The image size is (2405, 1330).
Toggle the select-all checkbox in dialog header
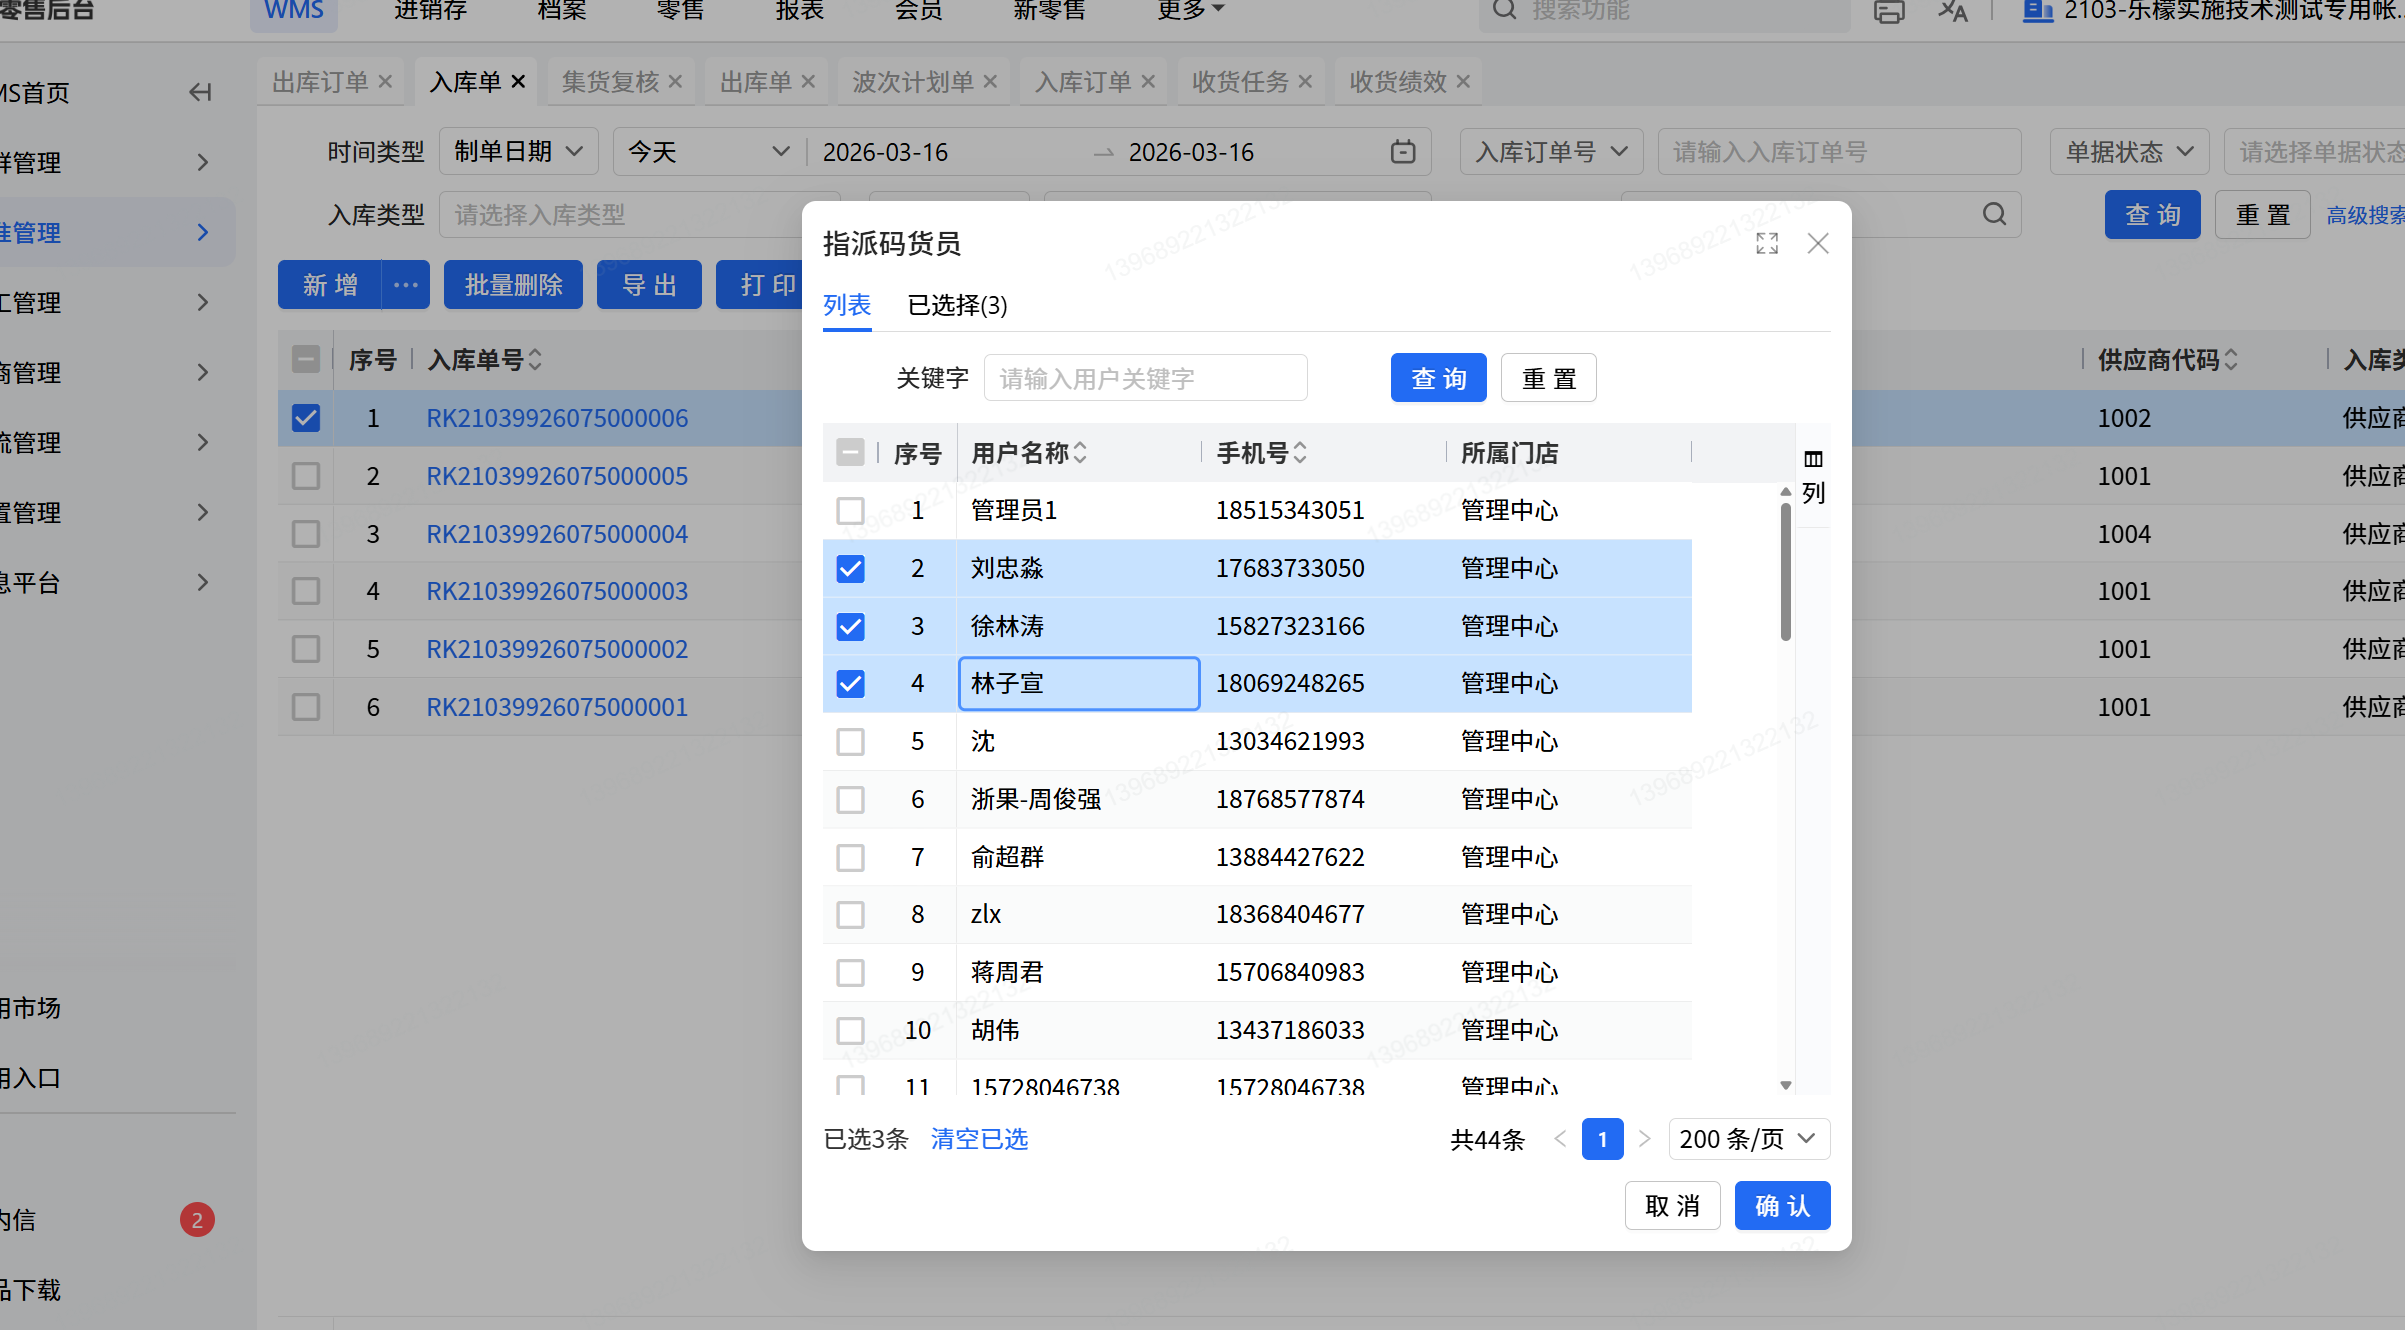[850, 453]
